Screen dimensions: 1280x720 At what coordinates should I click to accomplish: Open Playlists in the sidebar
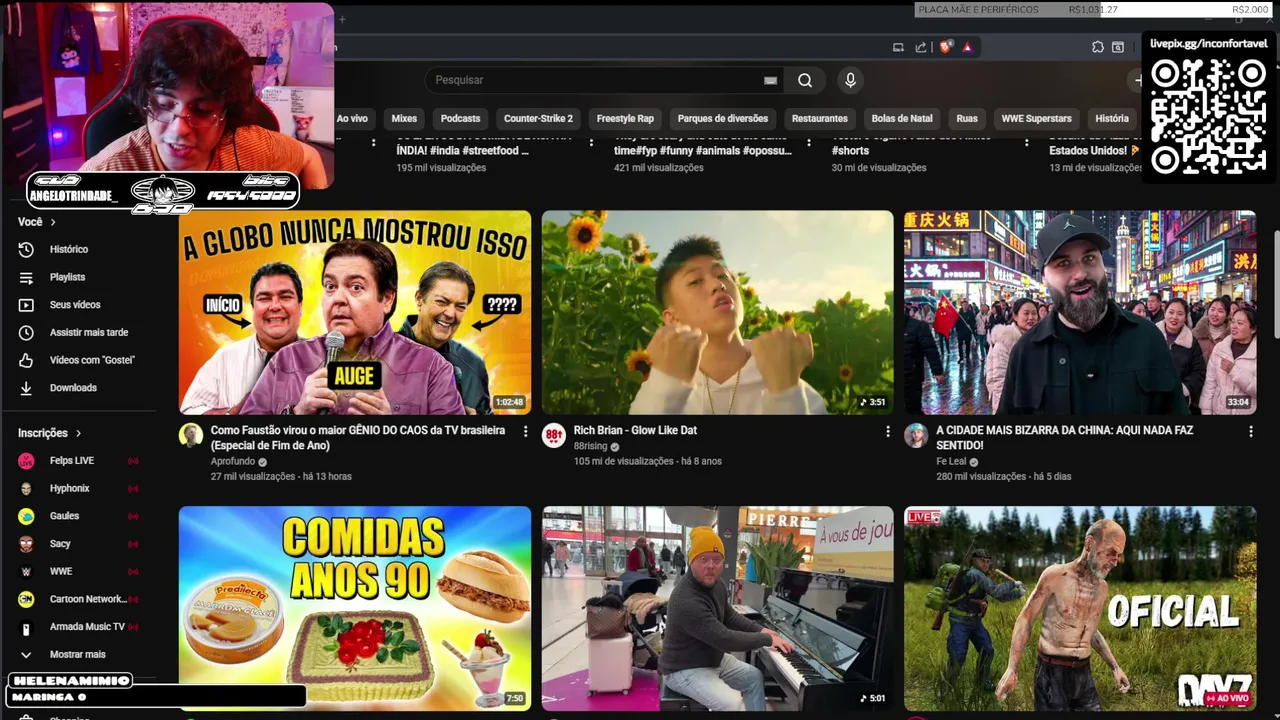coord(67,277)
